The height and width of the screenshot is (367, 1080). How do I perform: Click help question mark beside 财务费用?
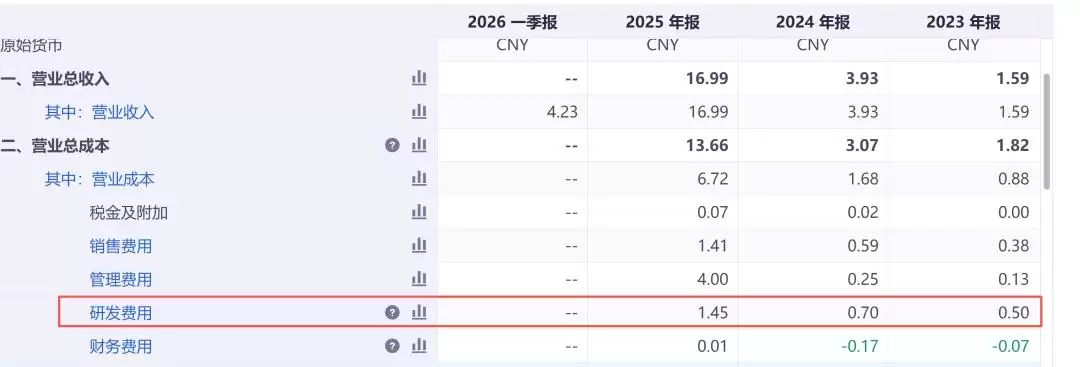[392, 346]
